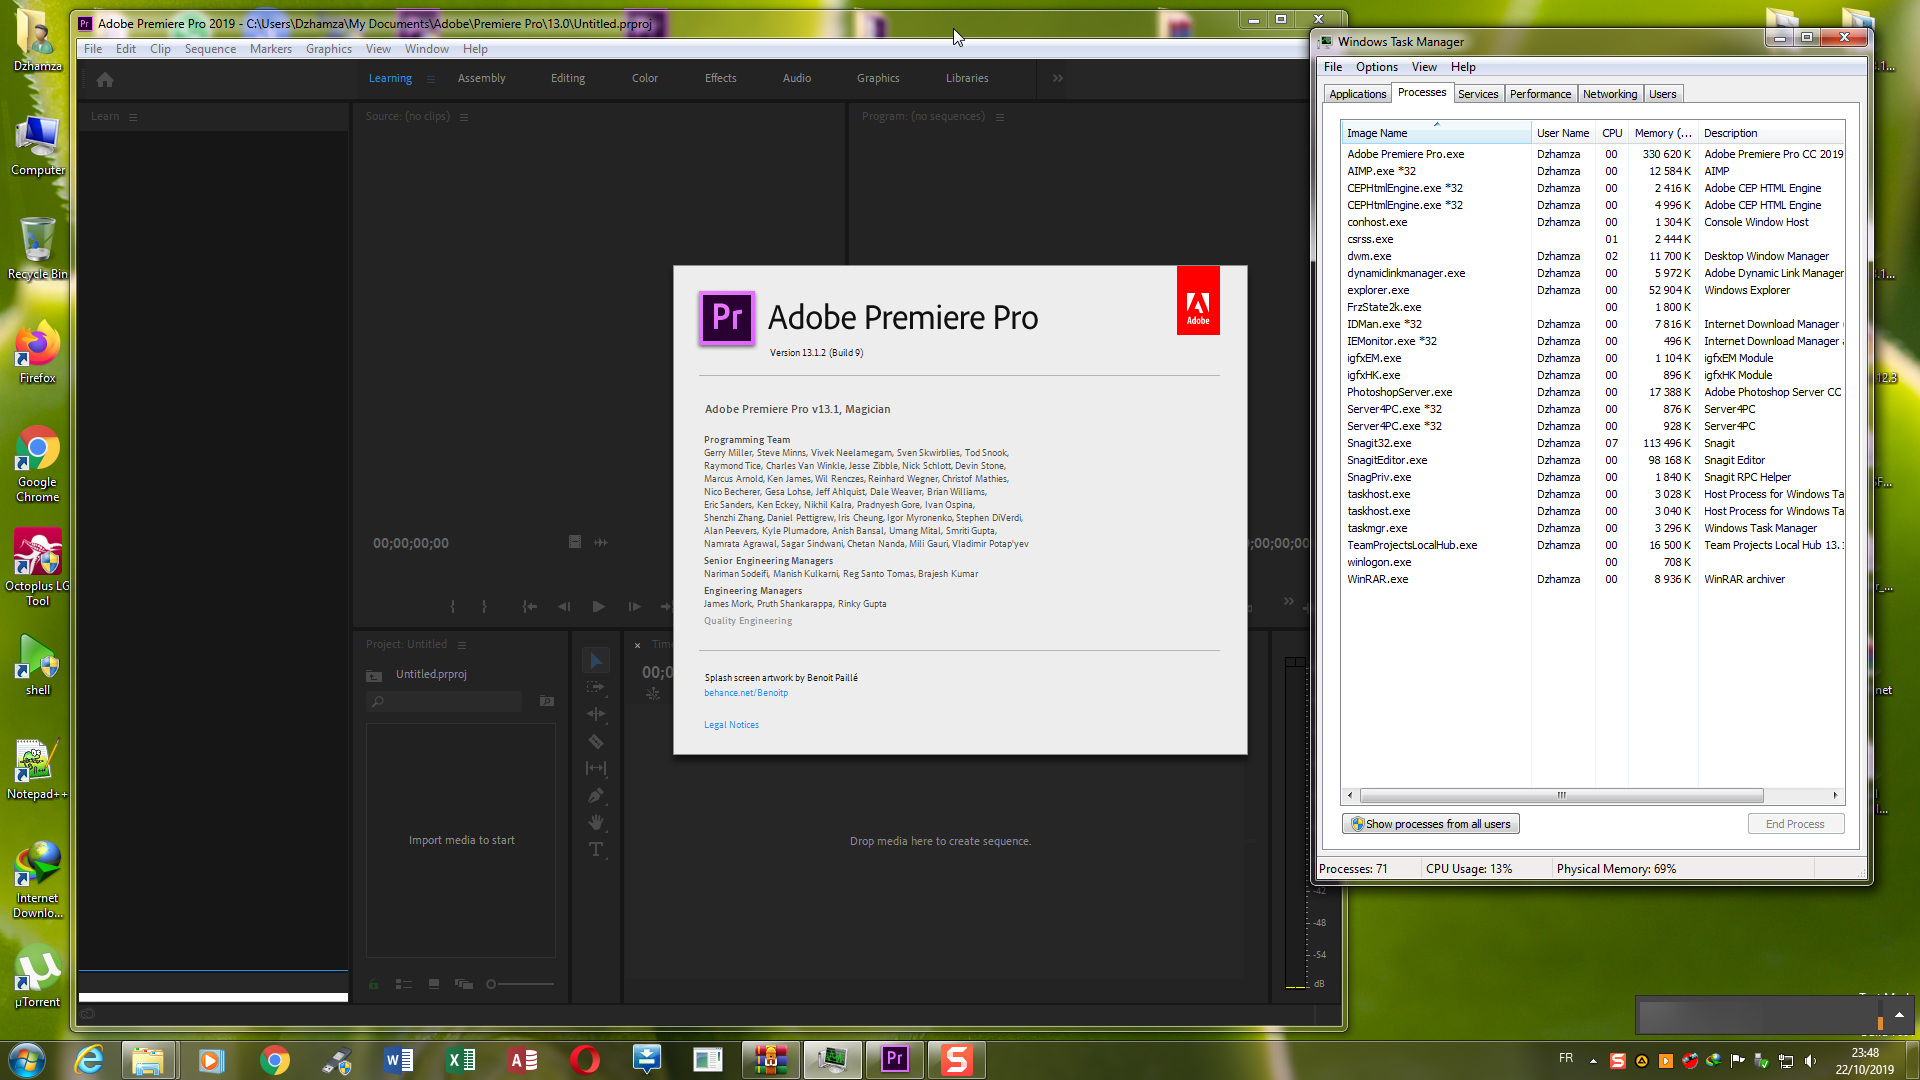
Task: Show hidden system tray icons
Action: pyautogui.click(x=1593, y=1061)
